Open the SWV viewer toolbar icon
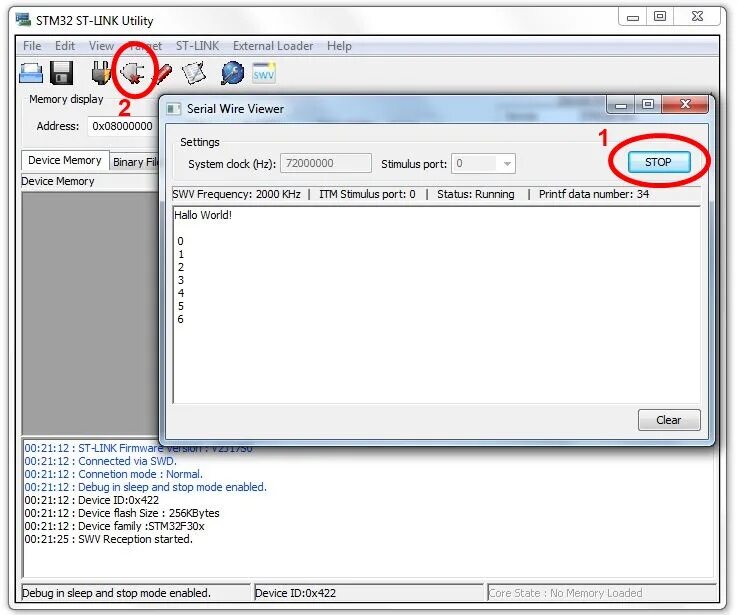This screenshot has width=738, height=615. pos(264,73)
